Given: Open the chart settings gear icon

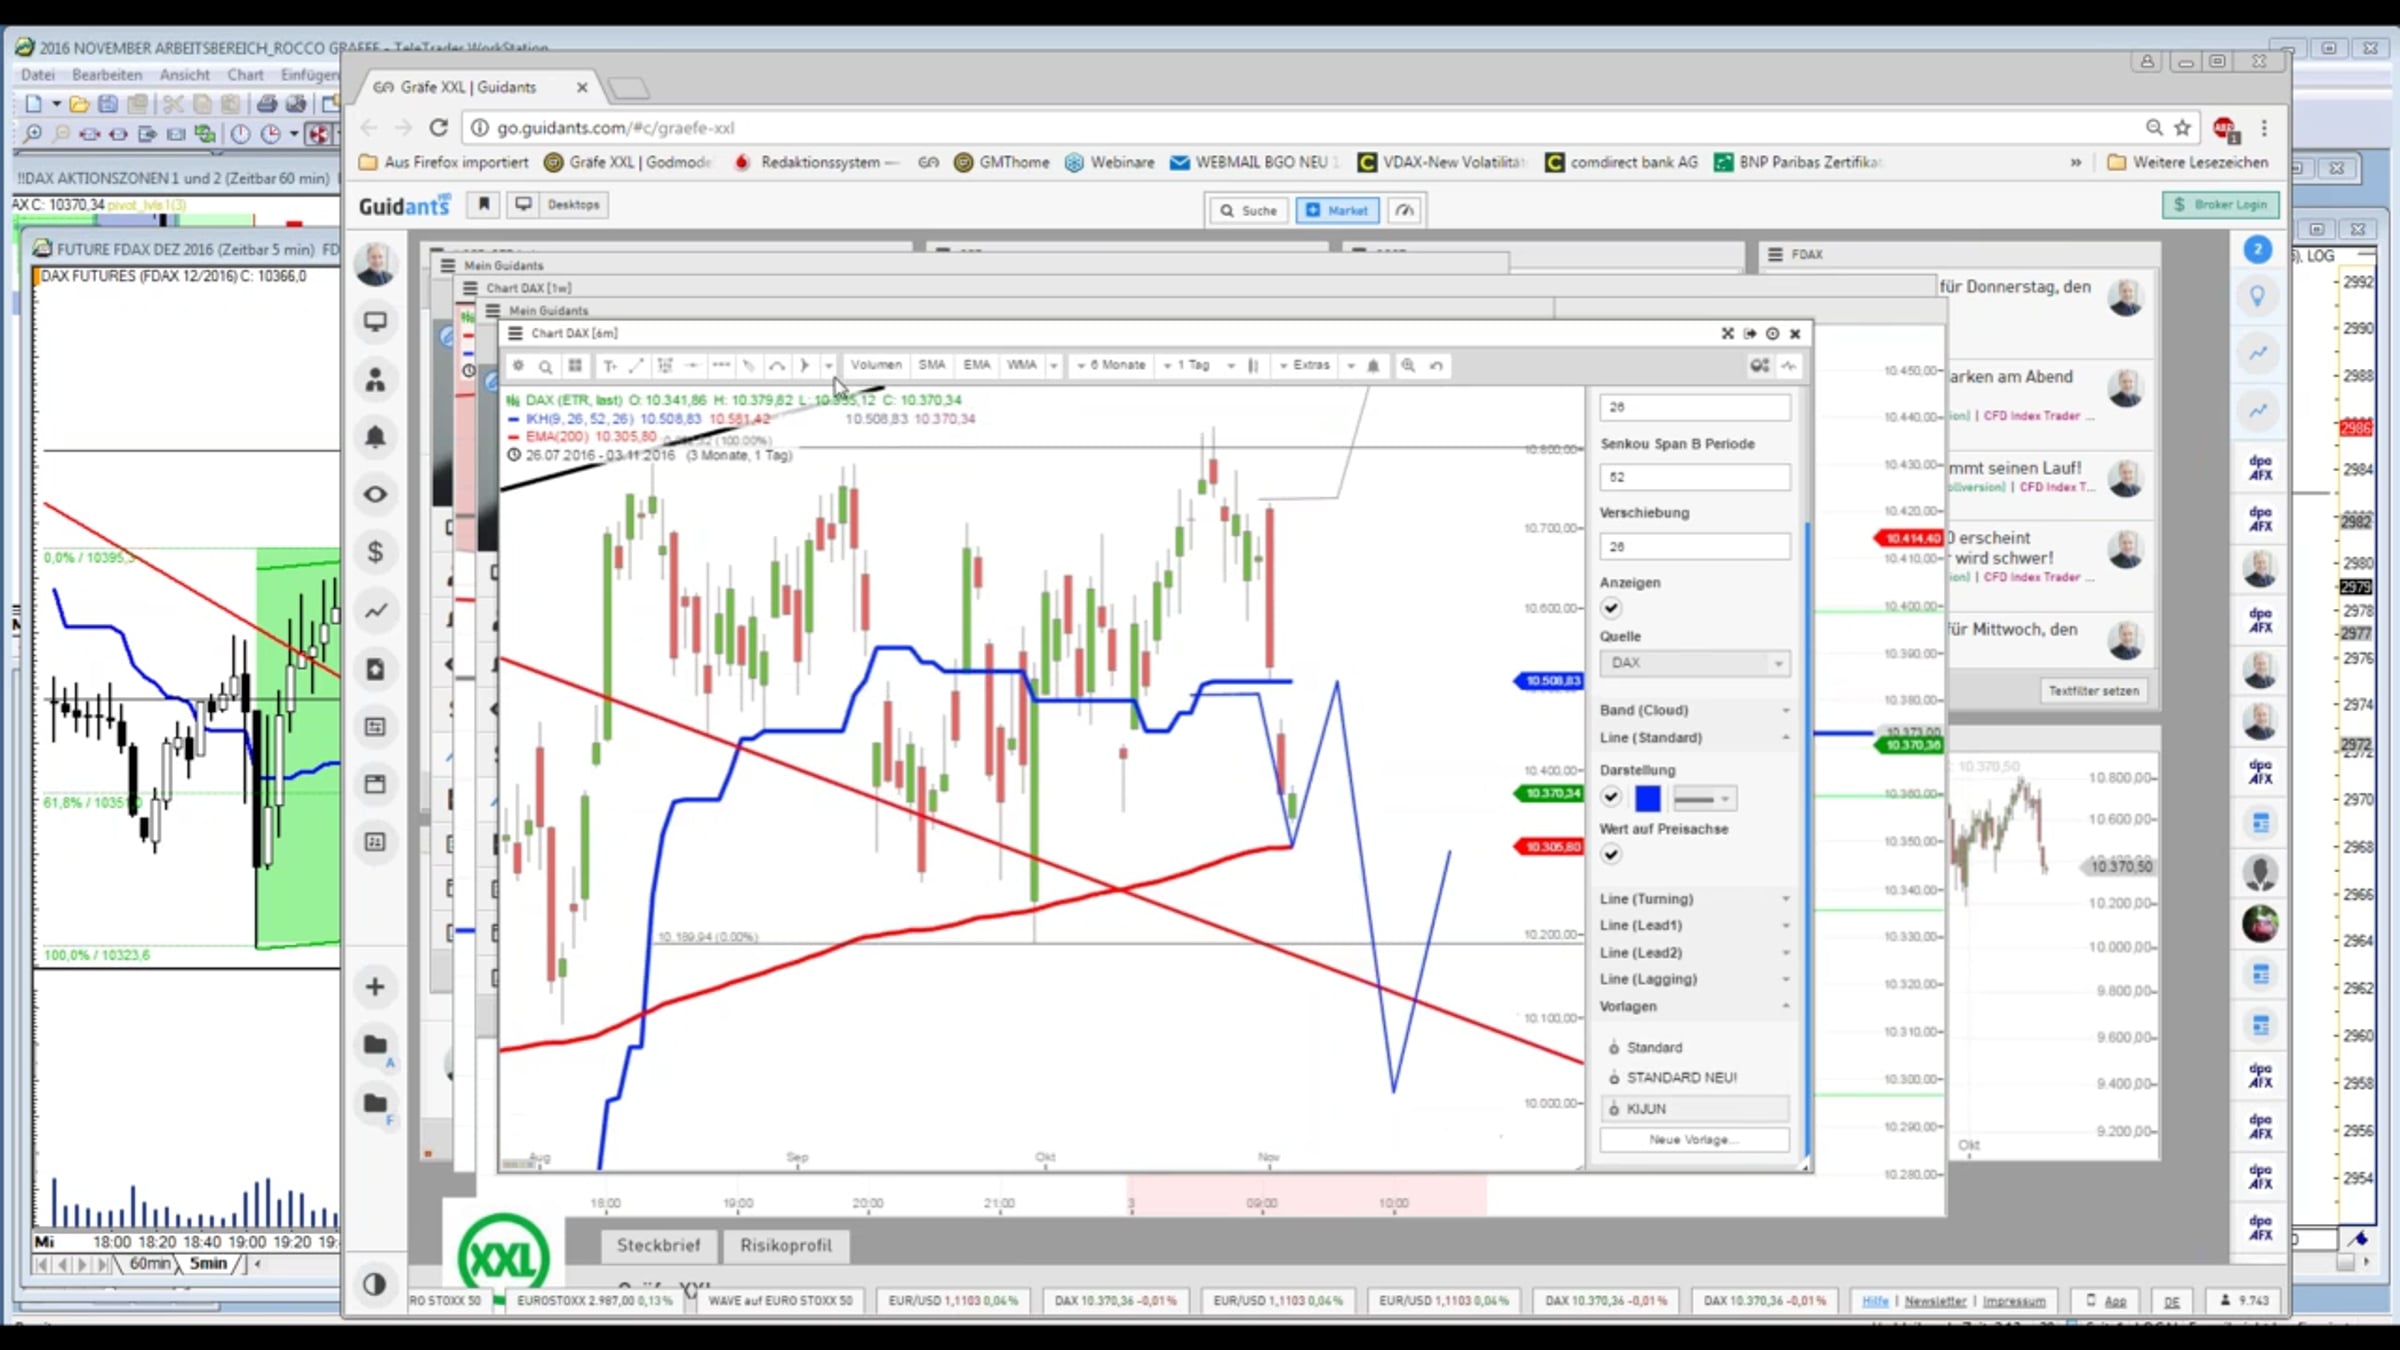Looking at the screenshot, I should tap(518, 366).
